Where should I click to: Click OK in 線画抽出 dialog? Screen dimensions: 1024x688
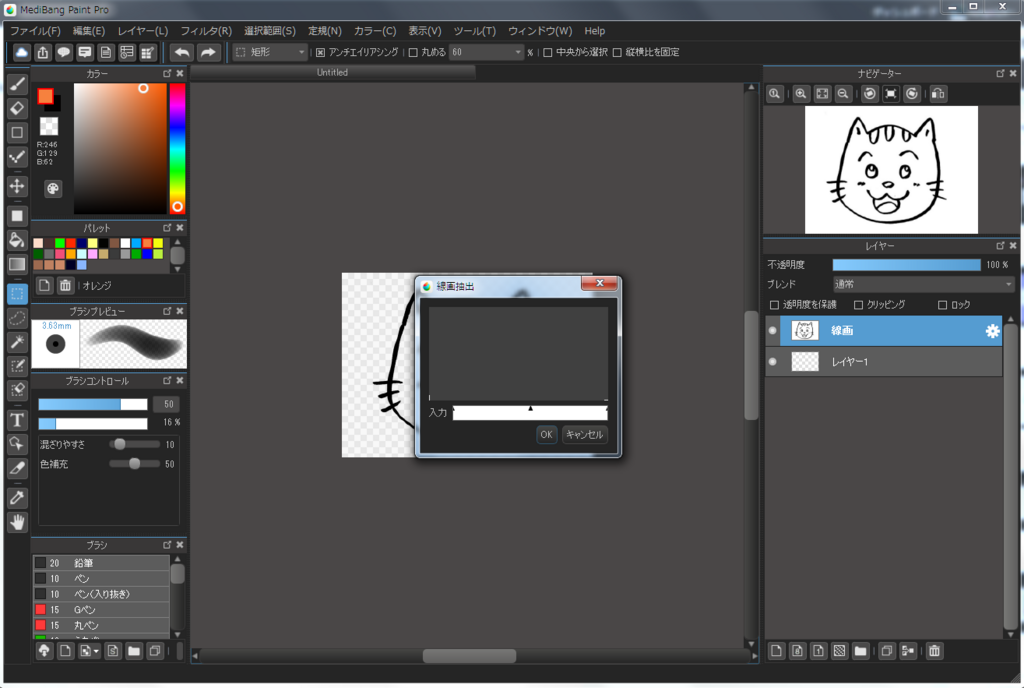pyautogui.click(x=546, y=435)
